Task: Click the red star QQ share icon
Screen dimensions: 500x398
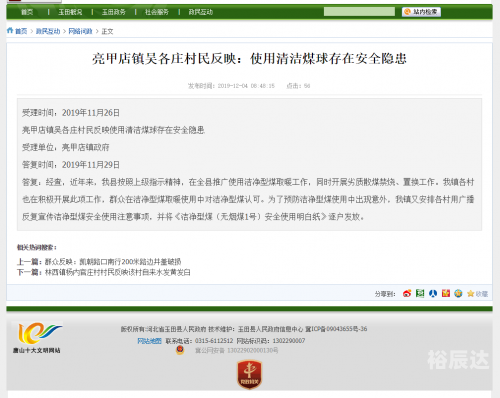Action: [x=446, y=294]
